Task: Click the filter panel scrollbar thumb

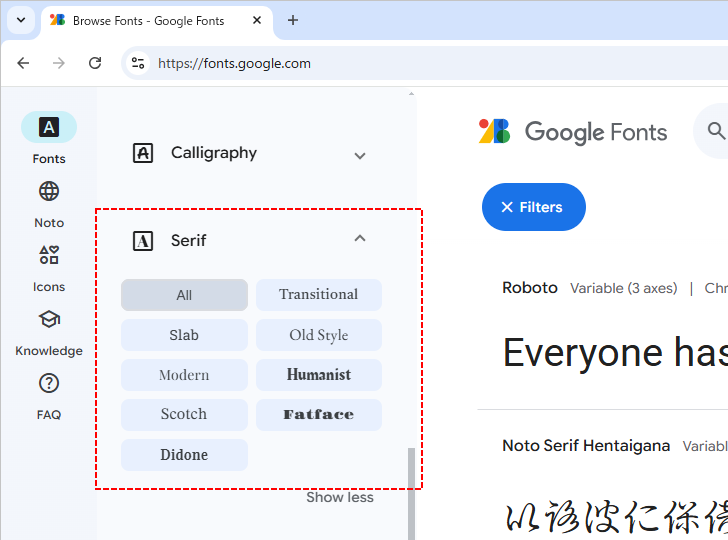Action: 411,494
